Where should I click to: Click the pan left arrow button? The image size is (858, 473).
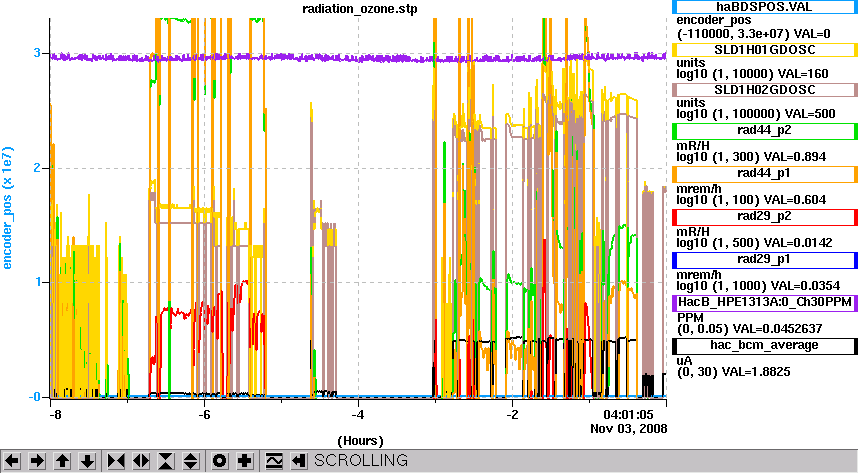click(x=12, y=461)
